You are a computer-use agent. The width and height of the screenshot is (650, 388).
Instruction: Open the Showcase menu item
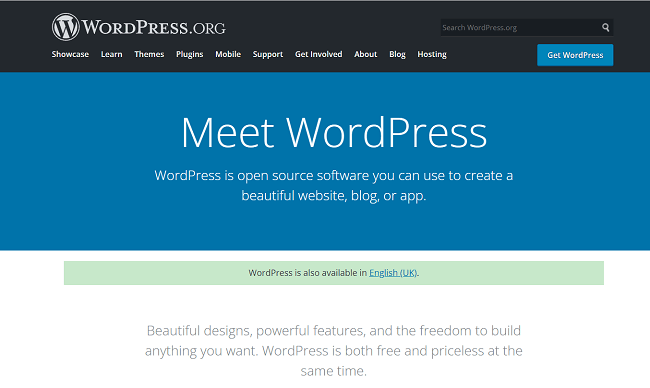(70, 54)
